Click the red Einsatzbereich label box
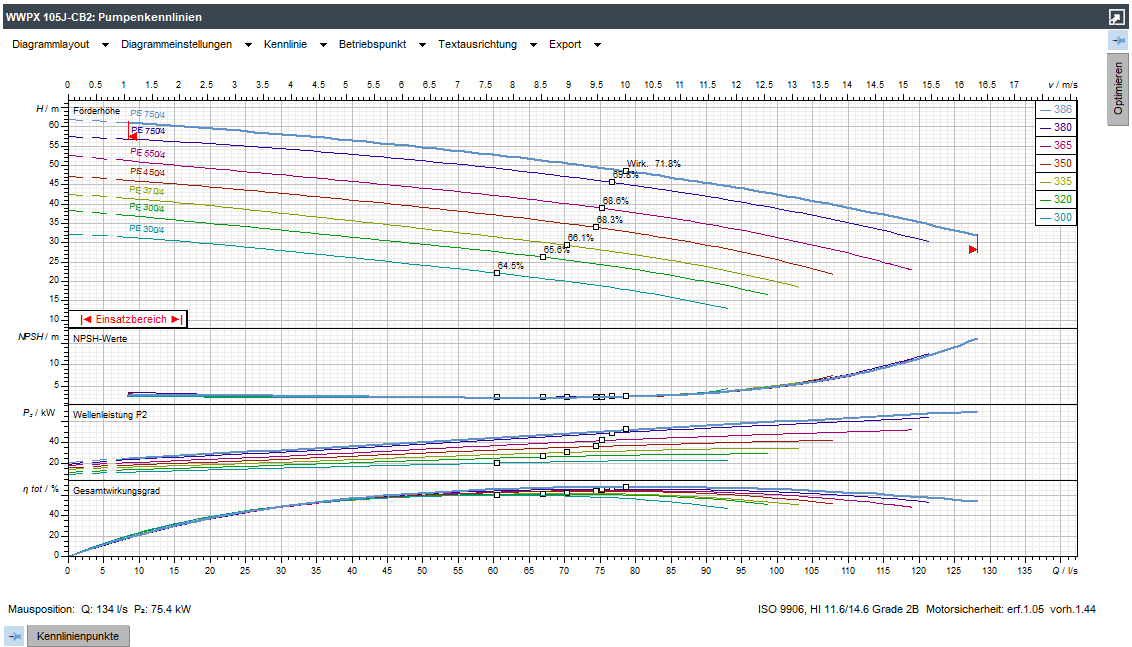1132x647 pixels. coord(131,319)
